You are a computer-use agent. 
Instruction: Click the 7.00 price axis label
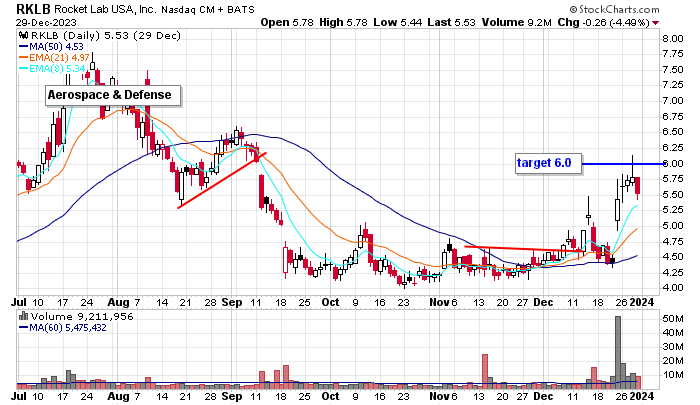coord(672,101)
